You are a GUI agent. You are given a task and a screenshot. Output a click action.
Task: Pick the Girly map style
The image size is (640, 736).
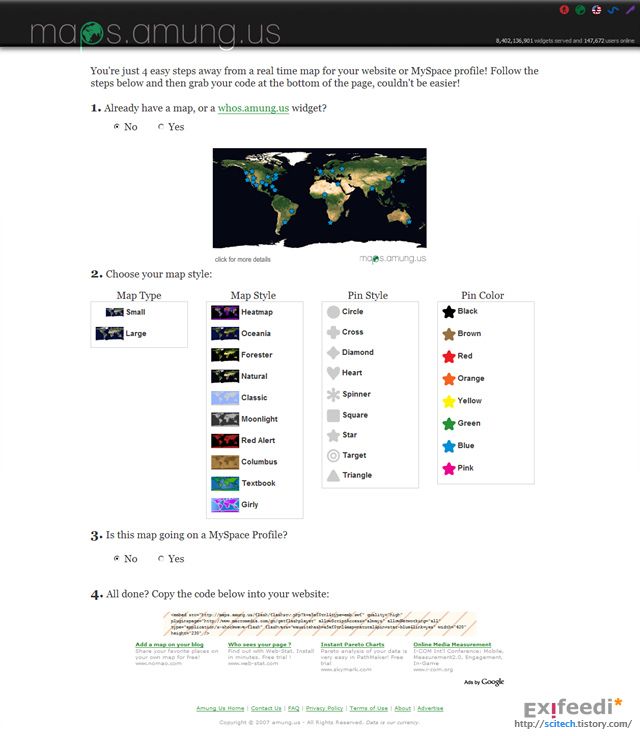(235, 505)
